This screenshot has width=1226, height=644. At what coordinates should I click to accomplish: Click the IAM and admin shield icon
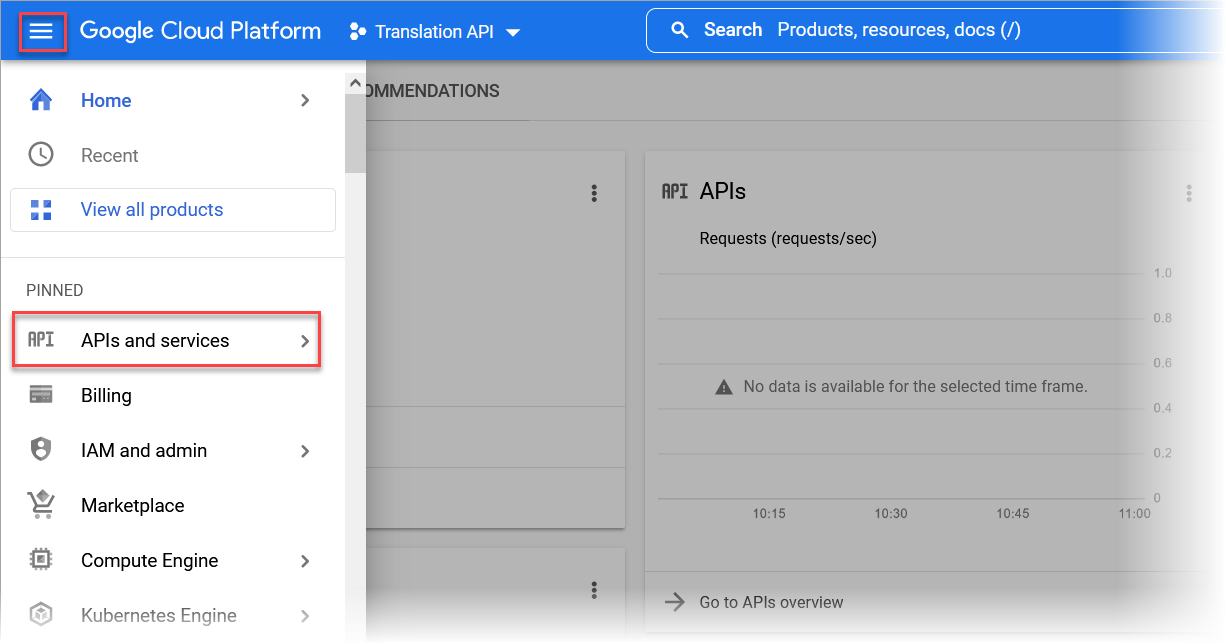[41, 450]
